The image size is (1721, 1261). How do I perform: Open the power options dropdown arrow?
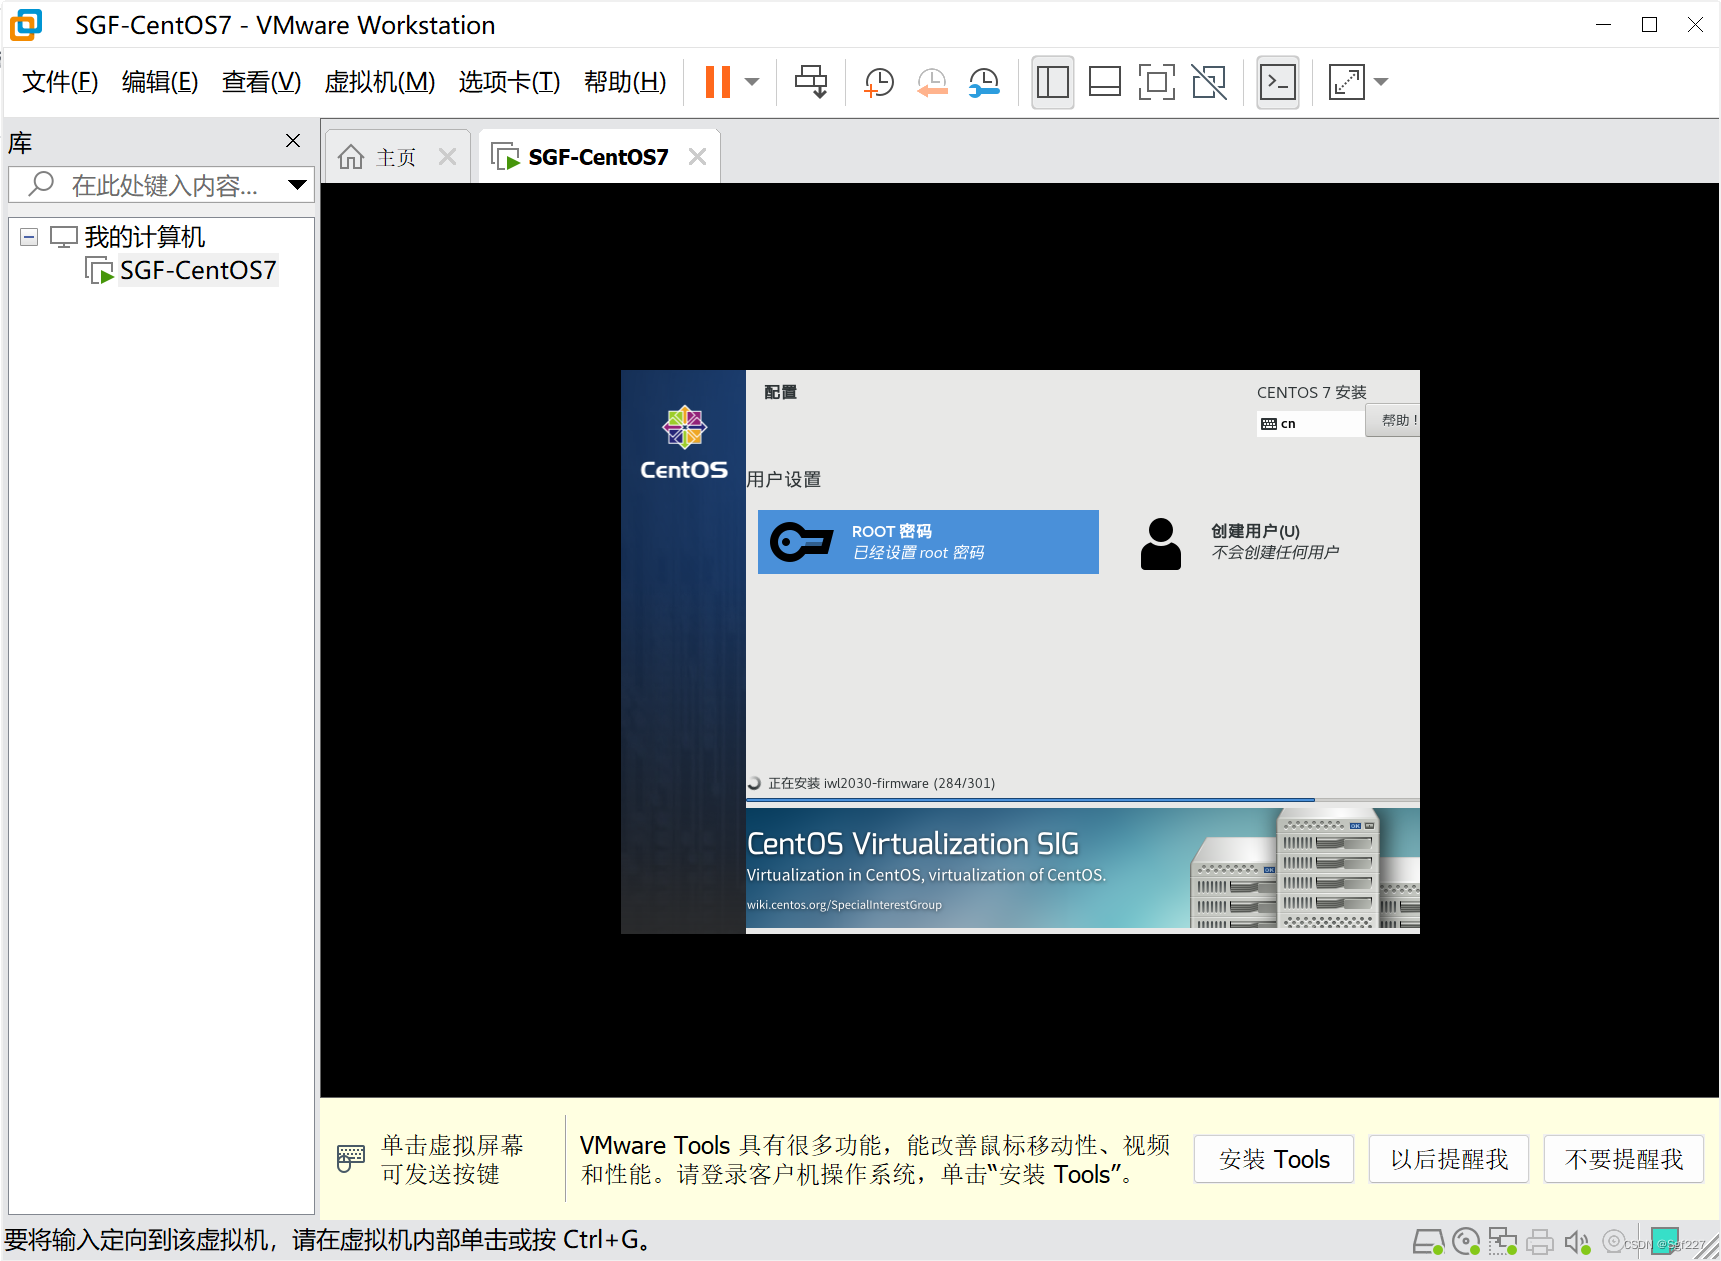(752, 82)
